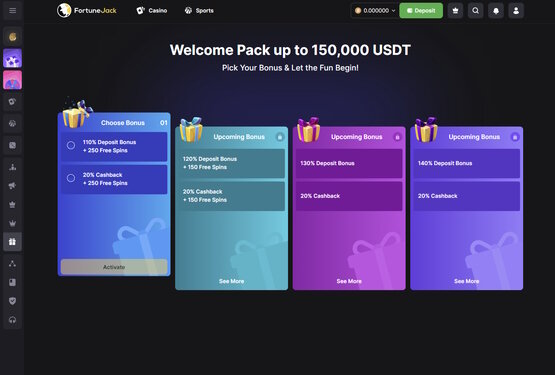Open the headset support sidebar icon
The image size is (555, 375).
pyautogui.click(x=12, y=320)
